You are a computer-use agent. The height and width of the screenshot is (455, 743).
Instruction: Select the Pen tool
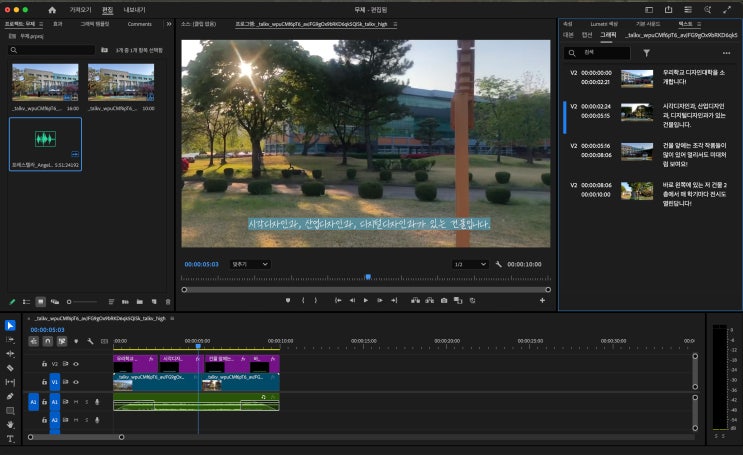pos(10,396)
